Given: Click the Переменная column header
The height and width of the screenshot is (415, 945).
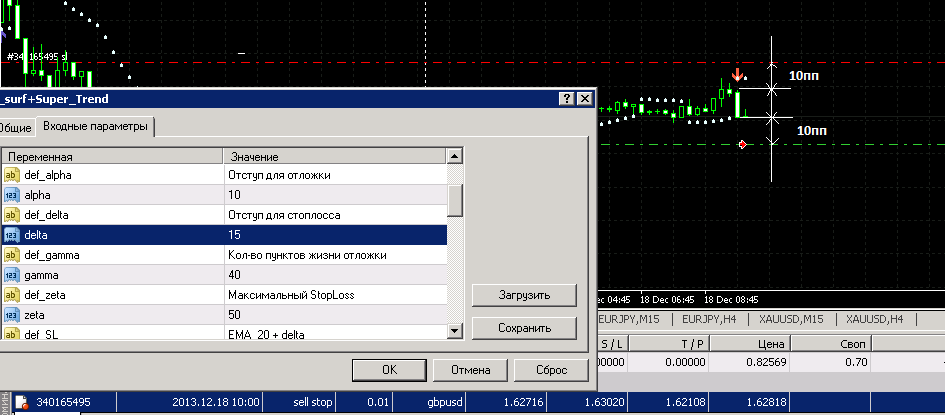Looking at the screenshot, I should click(112, 157).
